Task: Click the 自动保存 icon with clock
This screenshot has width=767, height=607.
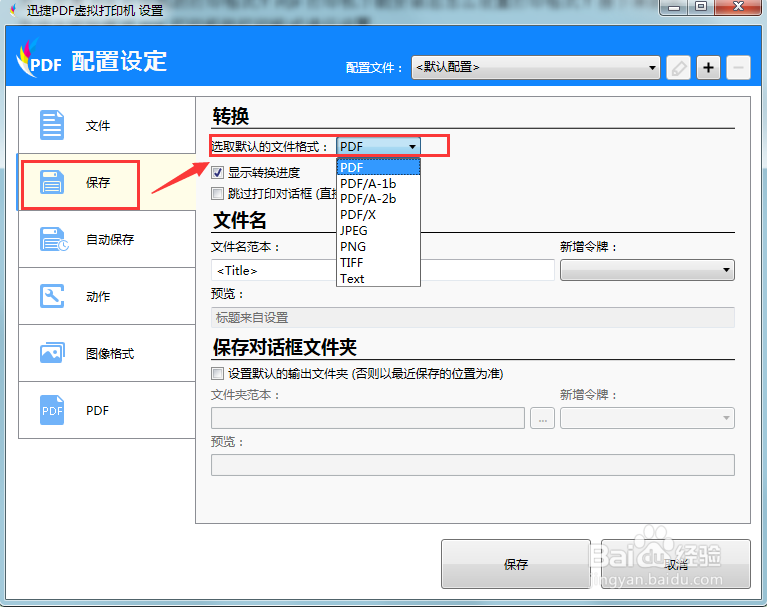Action: (x=54, y=239)
